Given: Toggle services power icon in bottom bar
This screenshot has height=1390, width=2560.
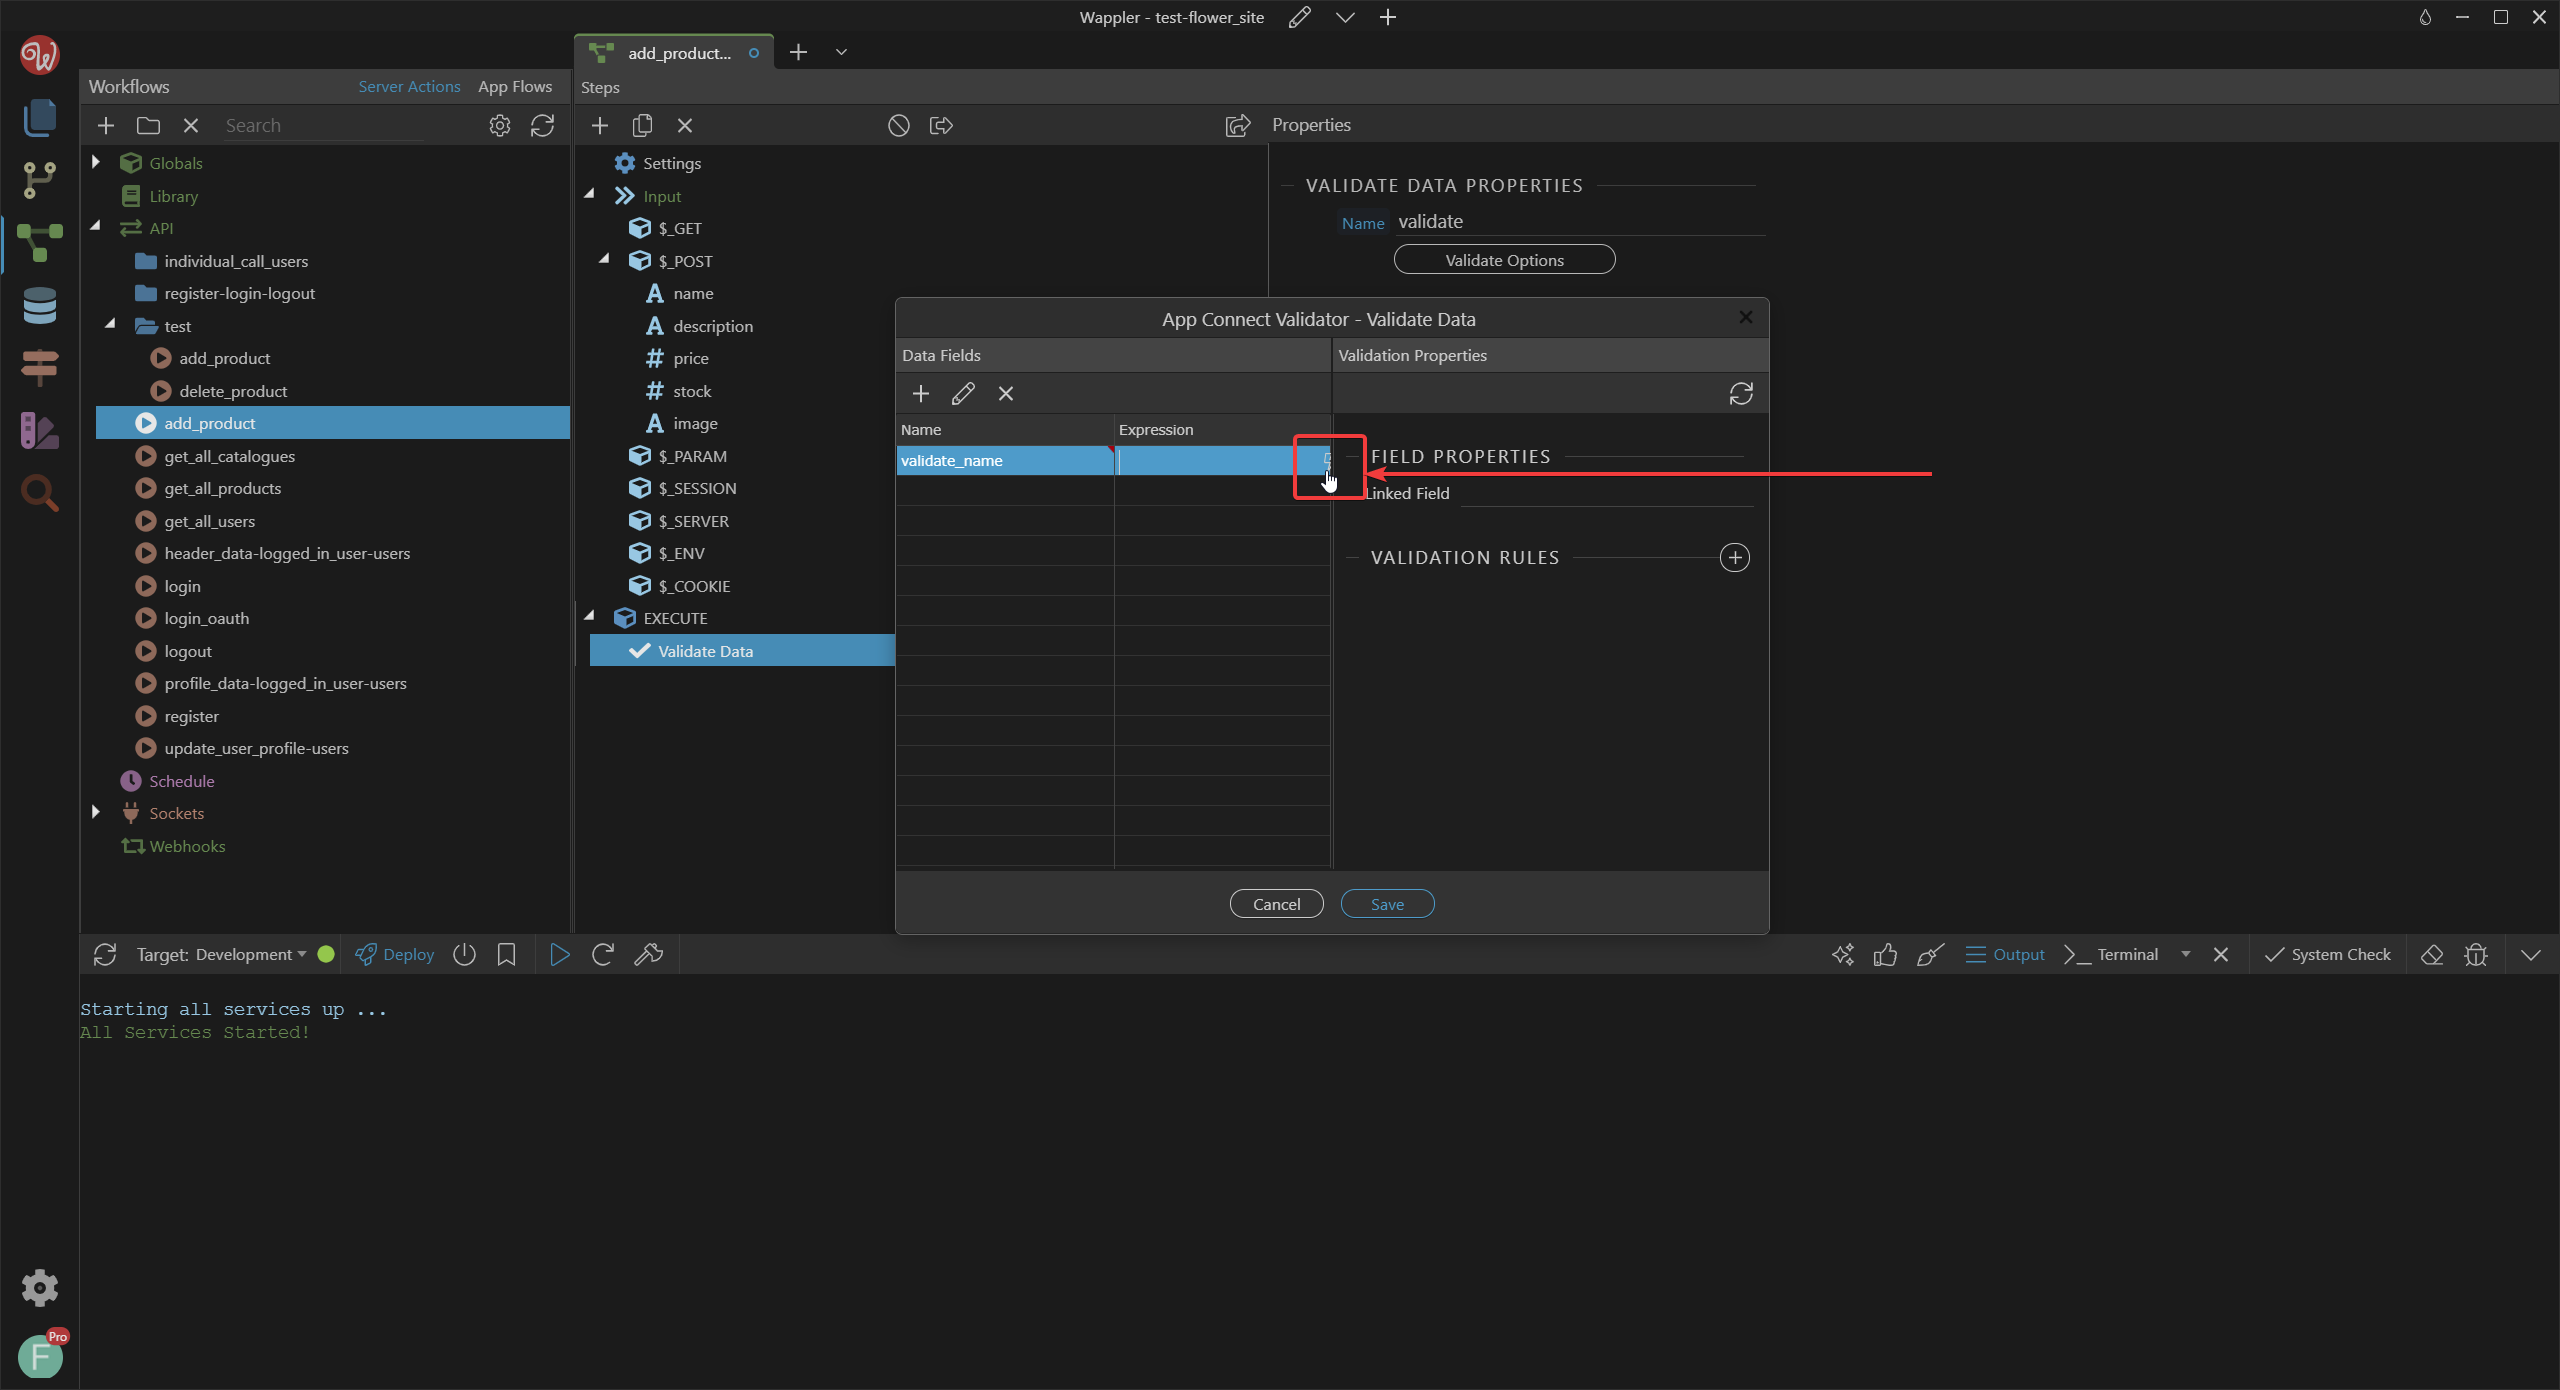Looking at the screenshot, I should (464, 955).
